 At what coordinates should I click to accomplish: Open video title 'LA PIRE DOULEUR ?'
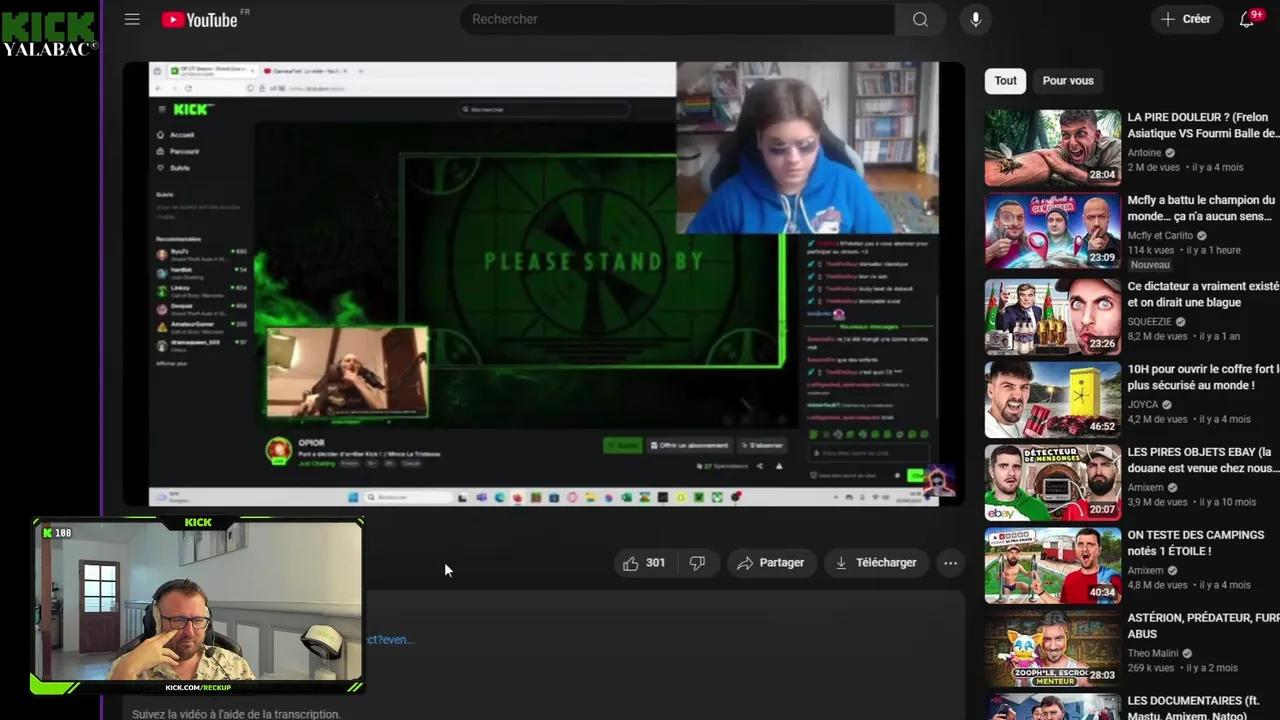click(1203, 125)
